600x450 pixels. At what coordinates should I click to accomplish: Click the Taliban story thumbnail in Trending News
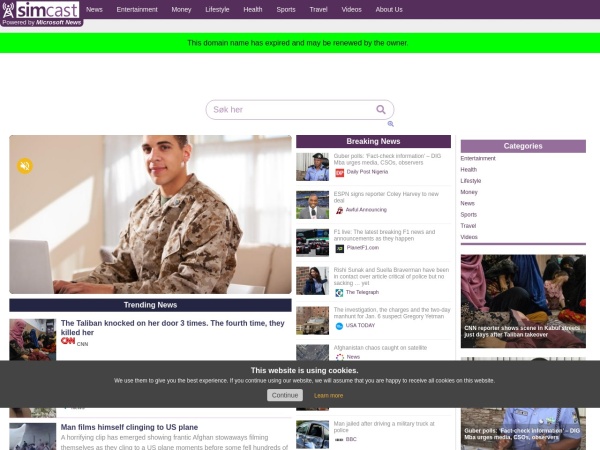click(x=33, y=340)
